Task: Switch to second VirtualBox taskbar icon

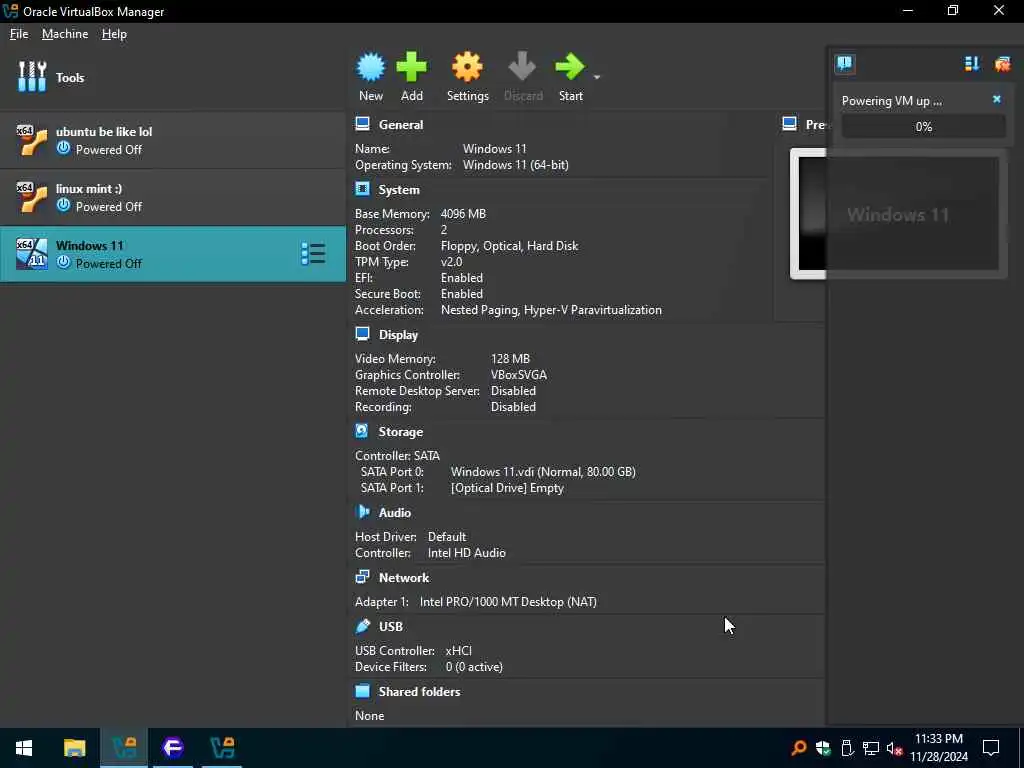Action: (222, 748)
